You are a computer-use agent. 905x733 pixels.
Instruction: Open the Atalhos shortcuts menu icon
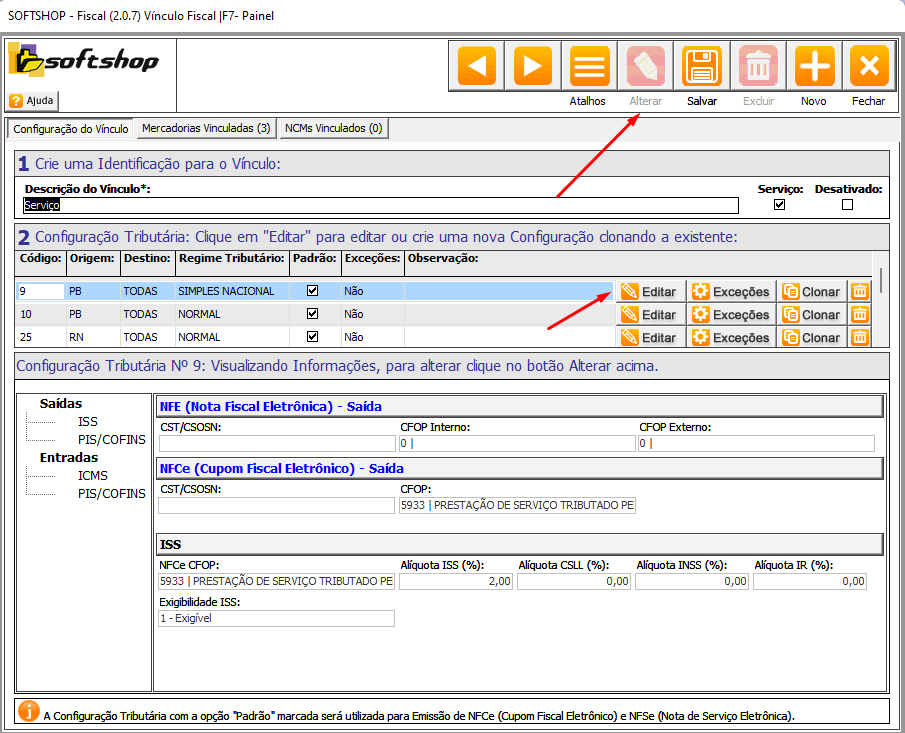point(589,67)
